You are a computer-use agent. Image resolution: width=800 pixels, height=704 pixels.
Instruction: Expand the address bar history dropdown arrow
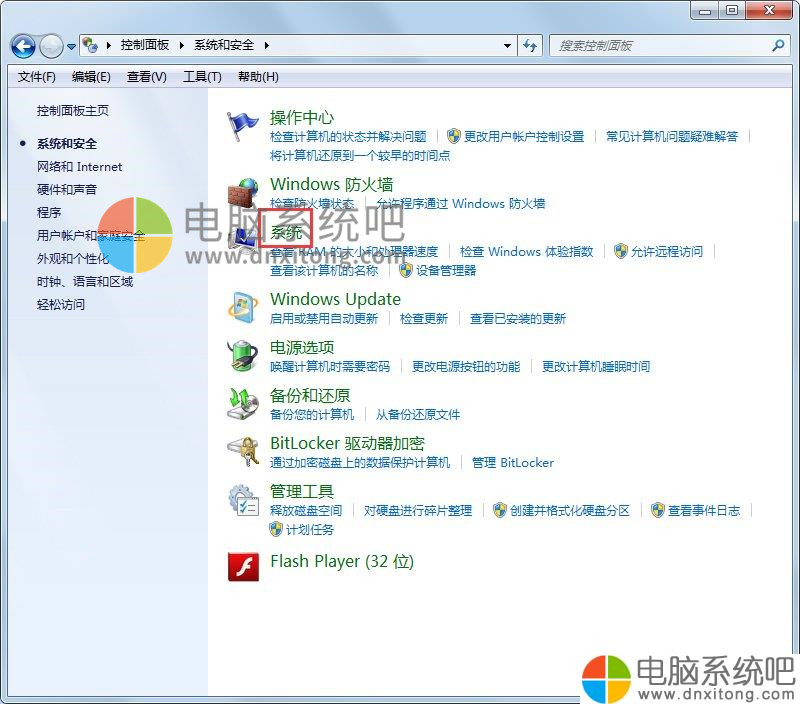point(507,46)
